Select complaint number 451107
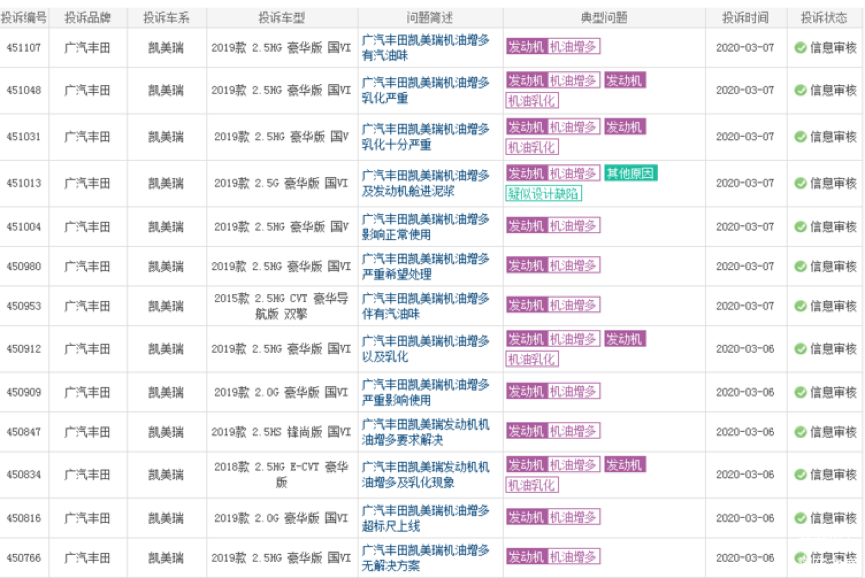Image resolution: width=865 pixels, height=578 pixels. tap(24, 48)
